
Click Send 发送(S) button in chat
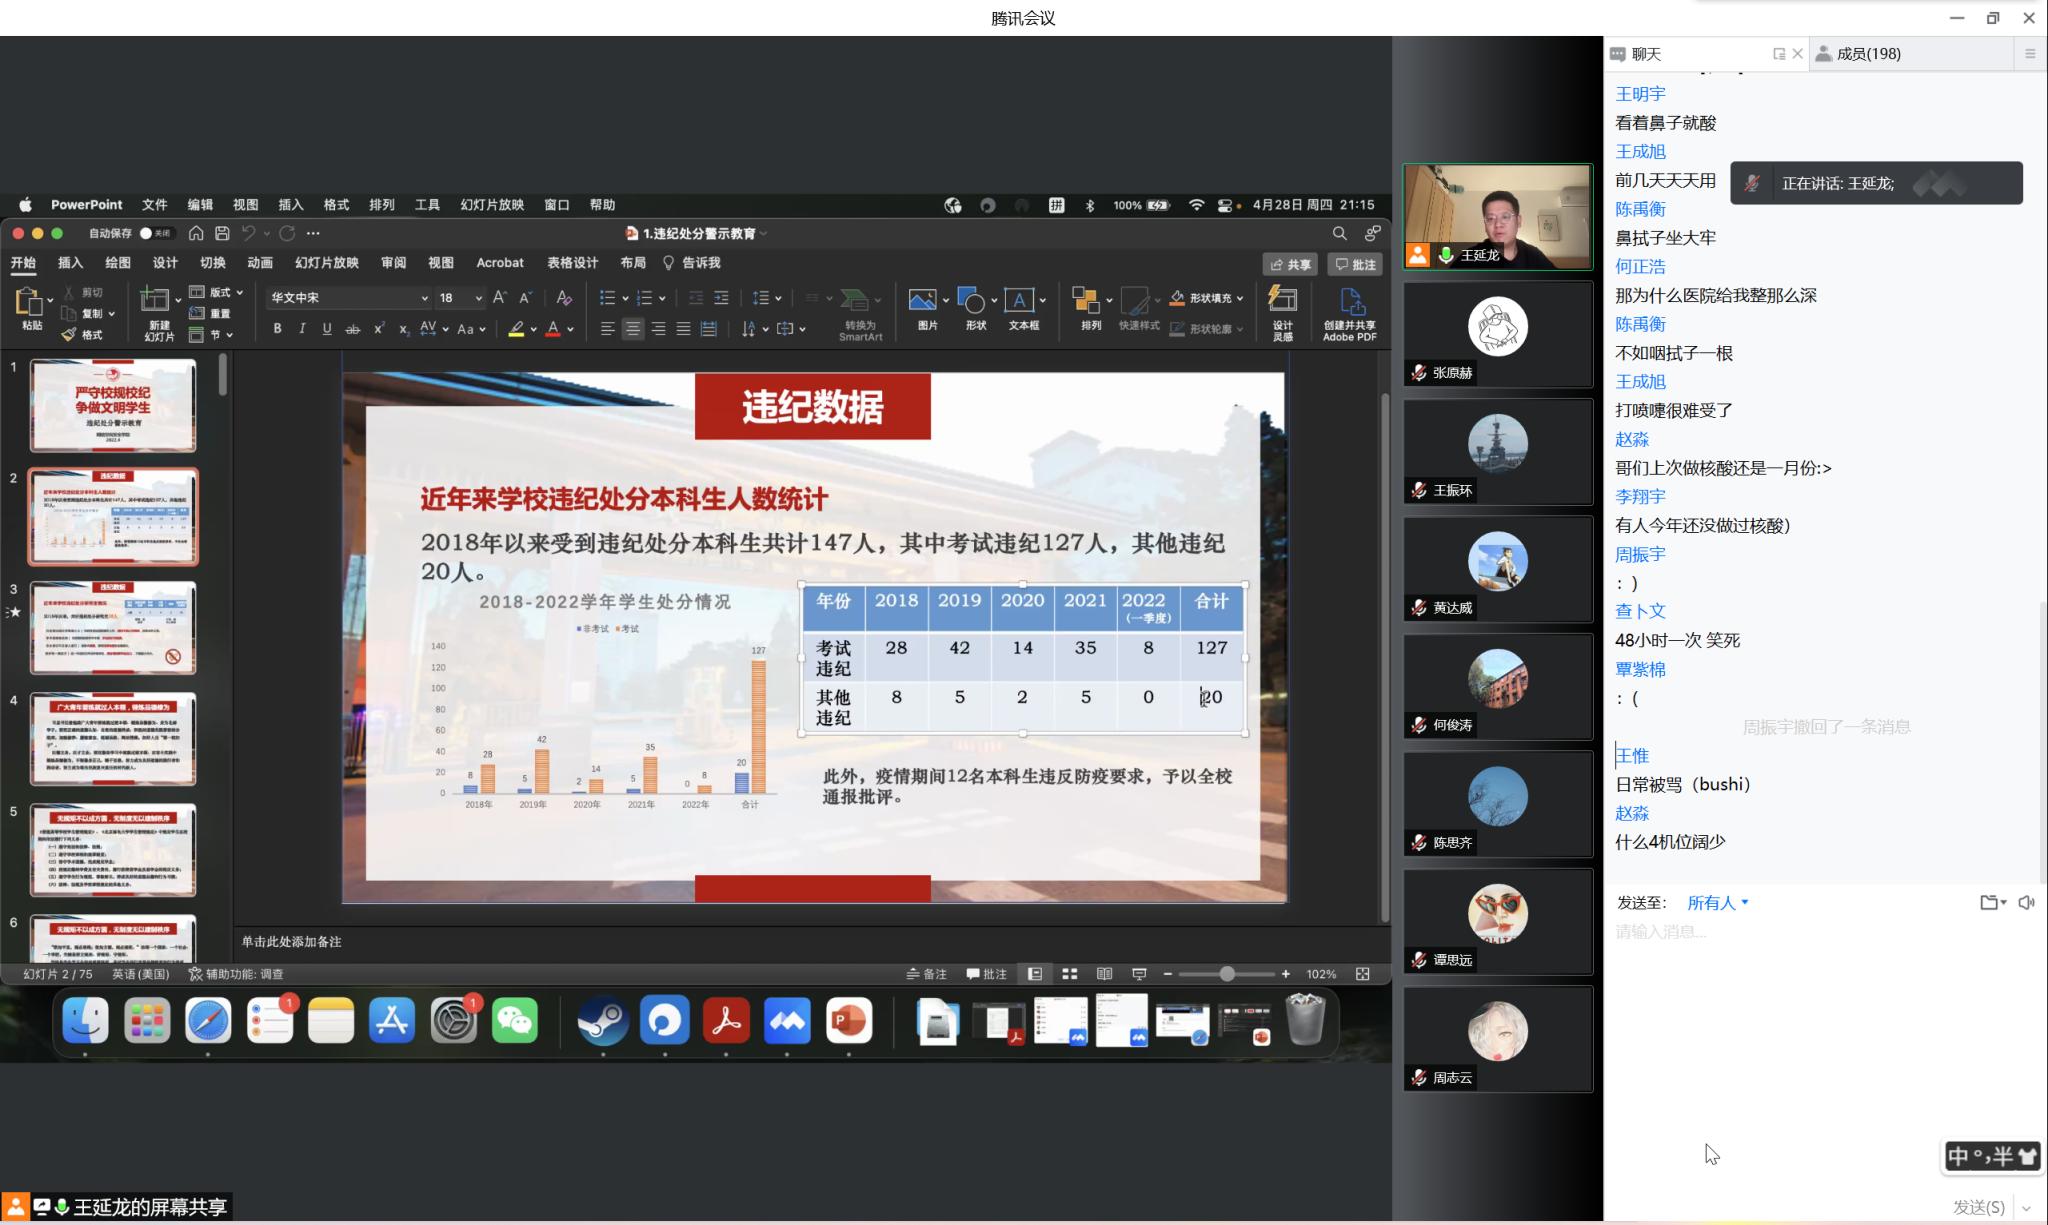coord(1978,1207)
